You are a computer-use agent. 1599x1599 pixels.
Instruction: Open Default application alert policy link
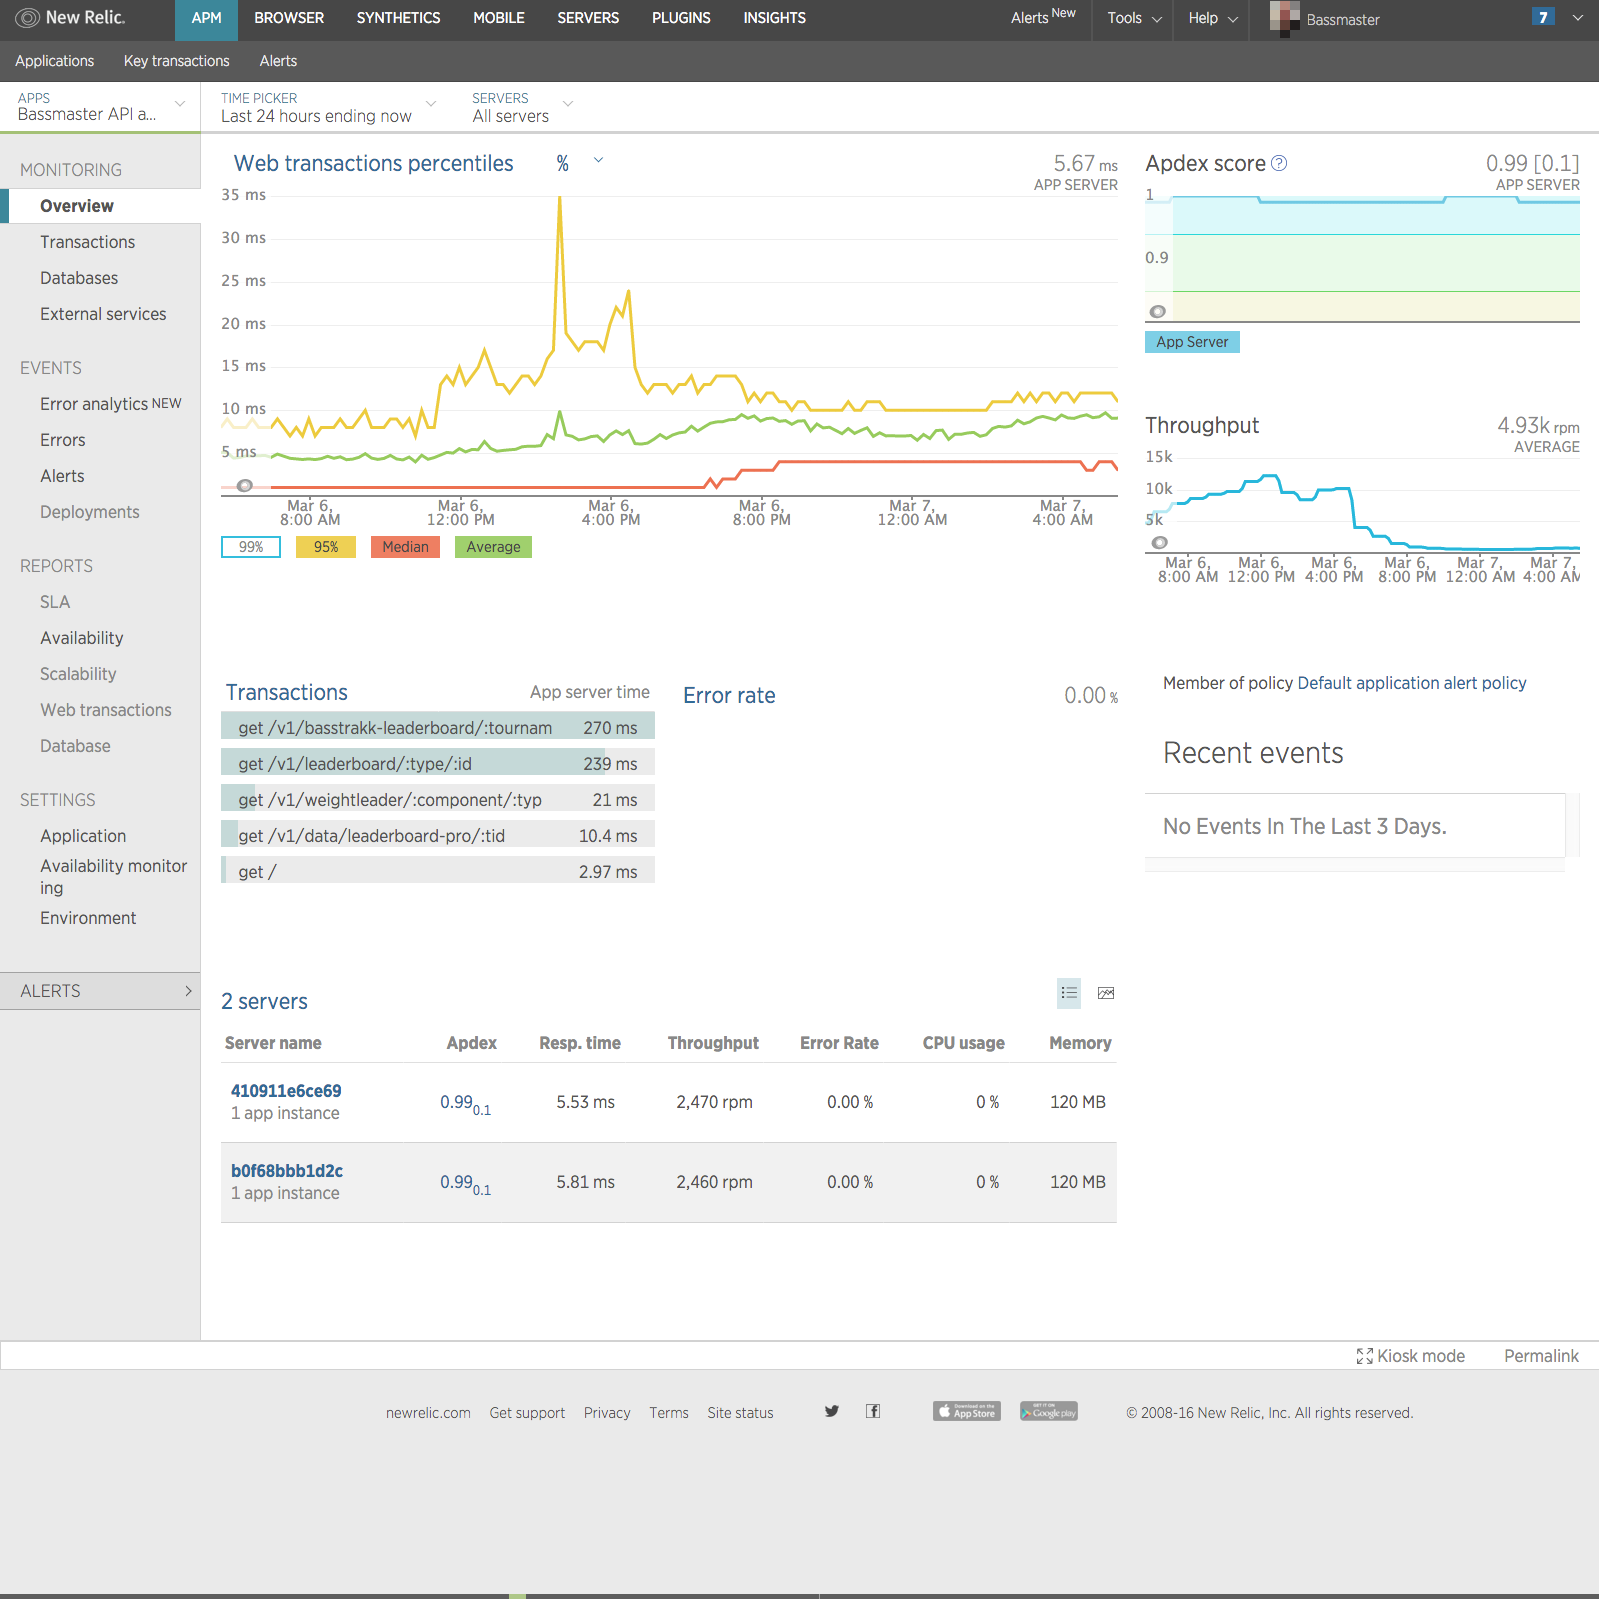[x=1412, y=683]
